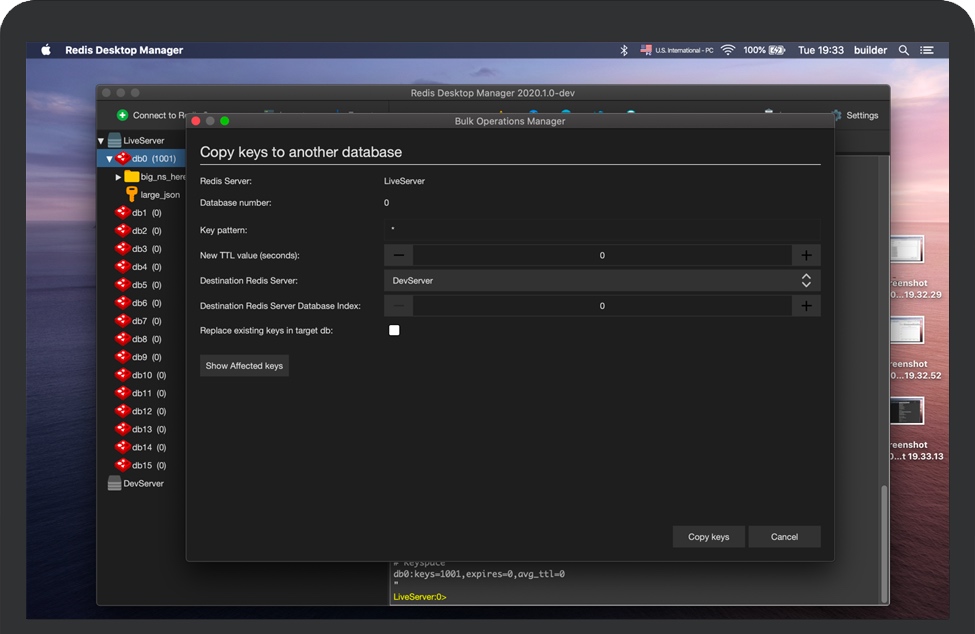Increase New TTL value with plus button

806,255
